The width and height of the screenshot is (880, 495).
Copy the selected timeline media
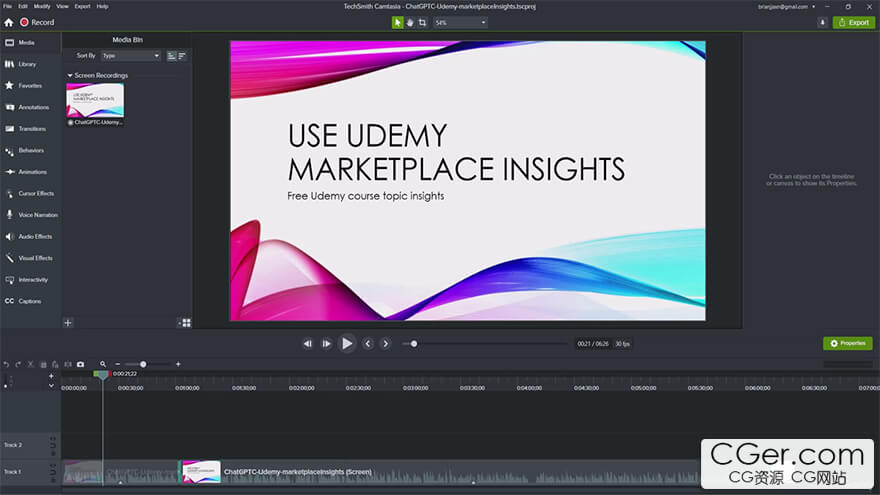pyautogui.click(x=43, y=364)
